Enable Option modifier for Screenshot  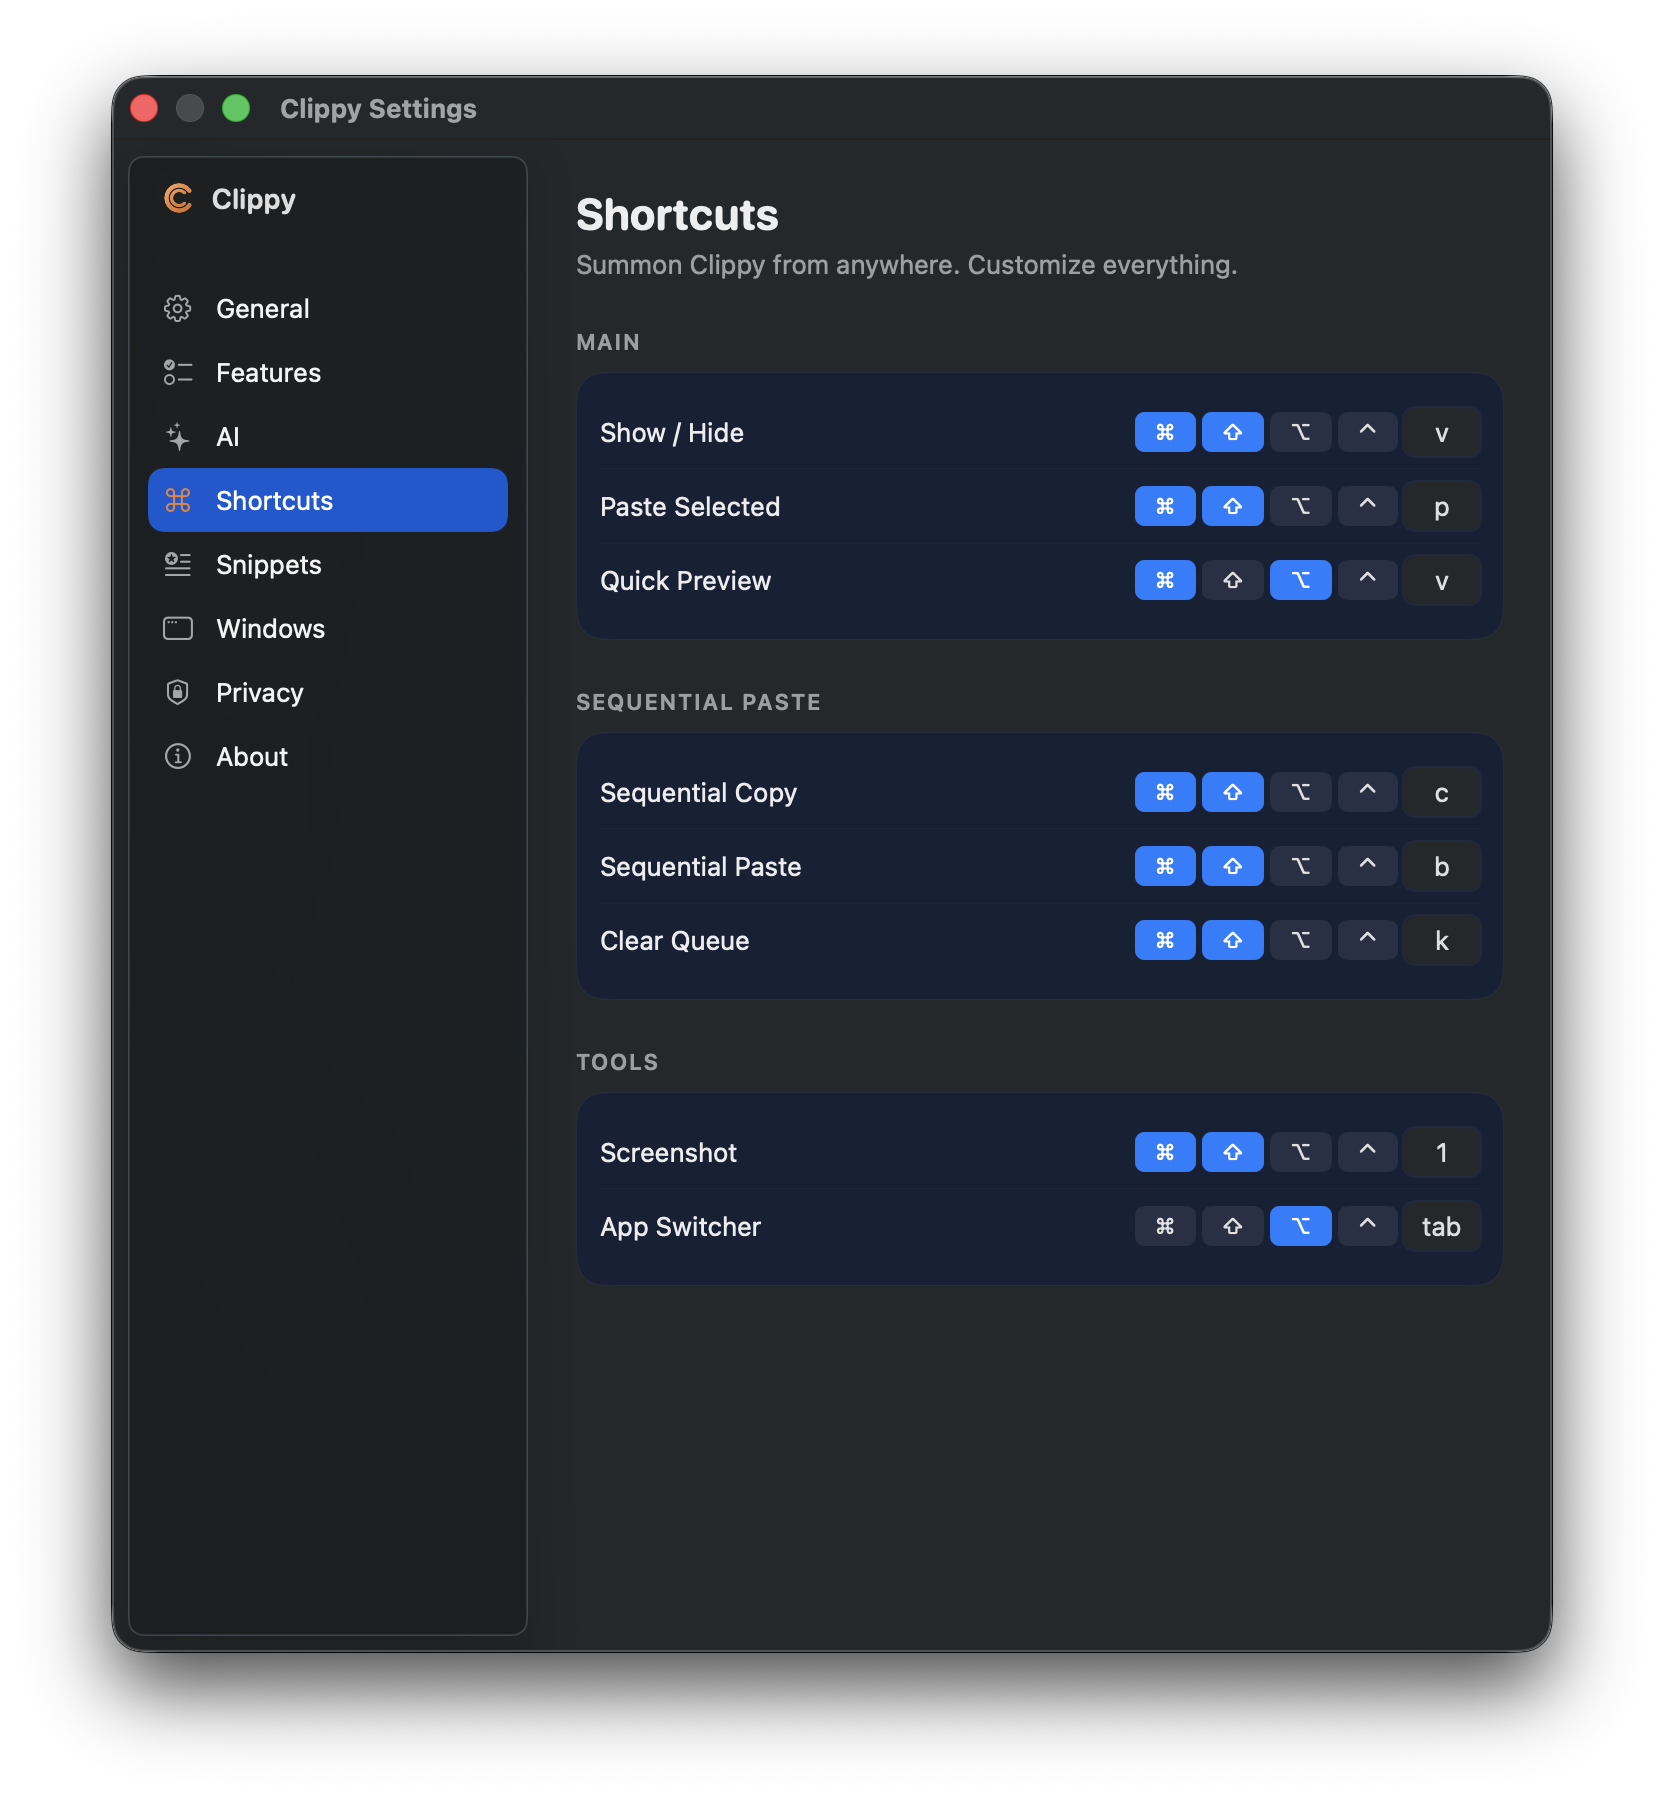point(1301,1153)
